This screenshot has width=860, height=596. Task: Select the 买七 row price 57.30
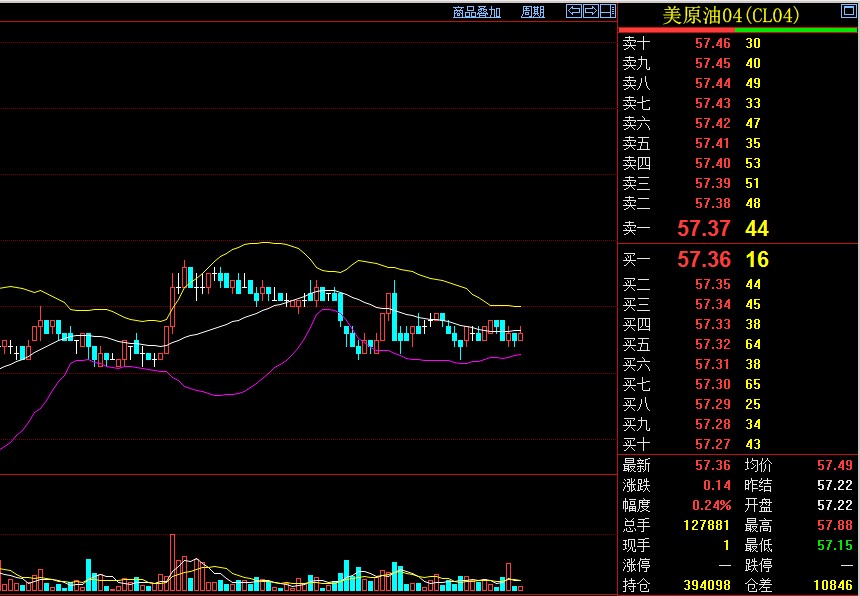pyautogui.click(x=712, y=384)
